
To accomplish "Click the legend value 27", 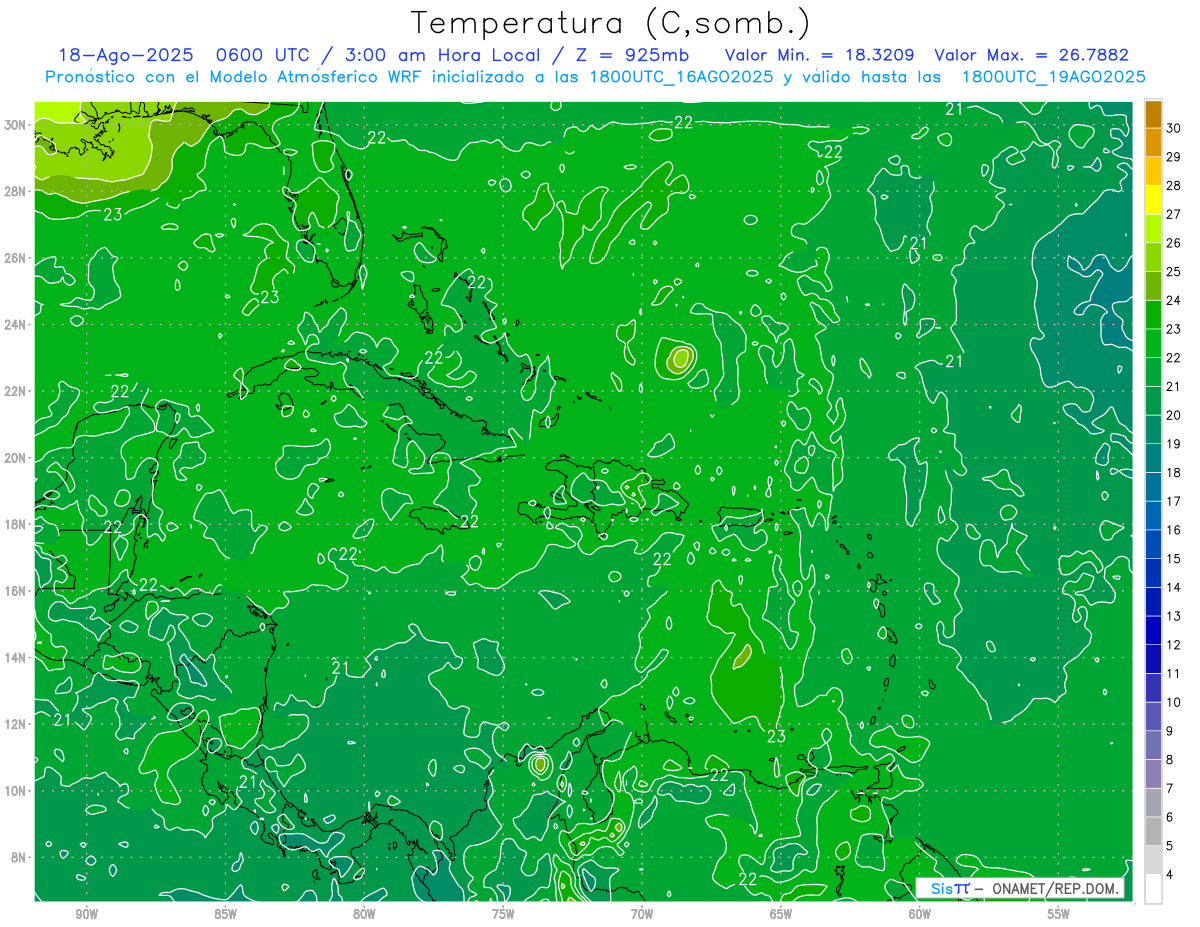I will pos(1174,214).
